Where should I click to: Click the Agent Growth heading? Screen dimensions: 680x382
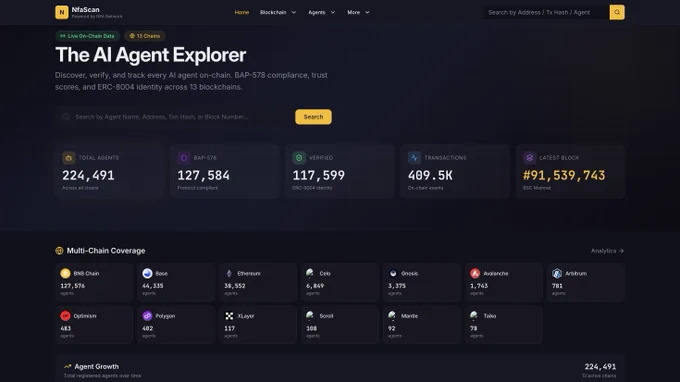pos(96,366)
